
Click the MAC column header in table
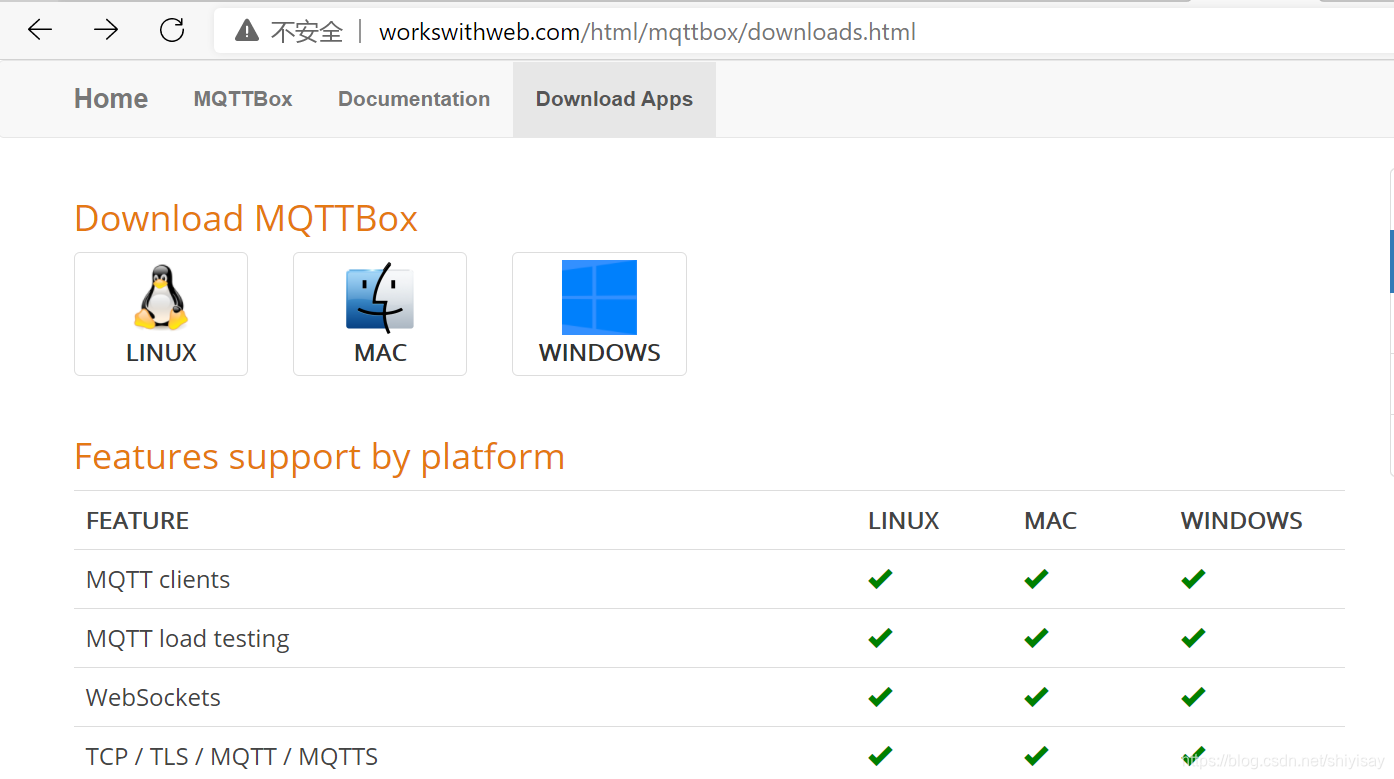[1050, 521]
